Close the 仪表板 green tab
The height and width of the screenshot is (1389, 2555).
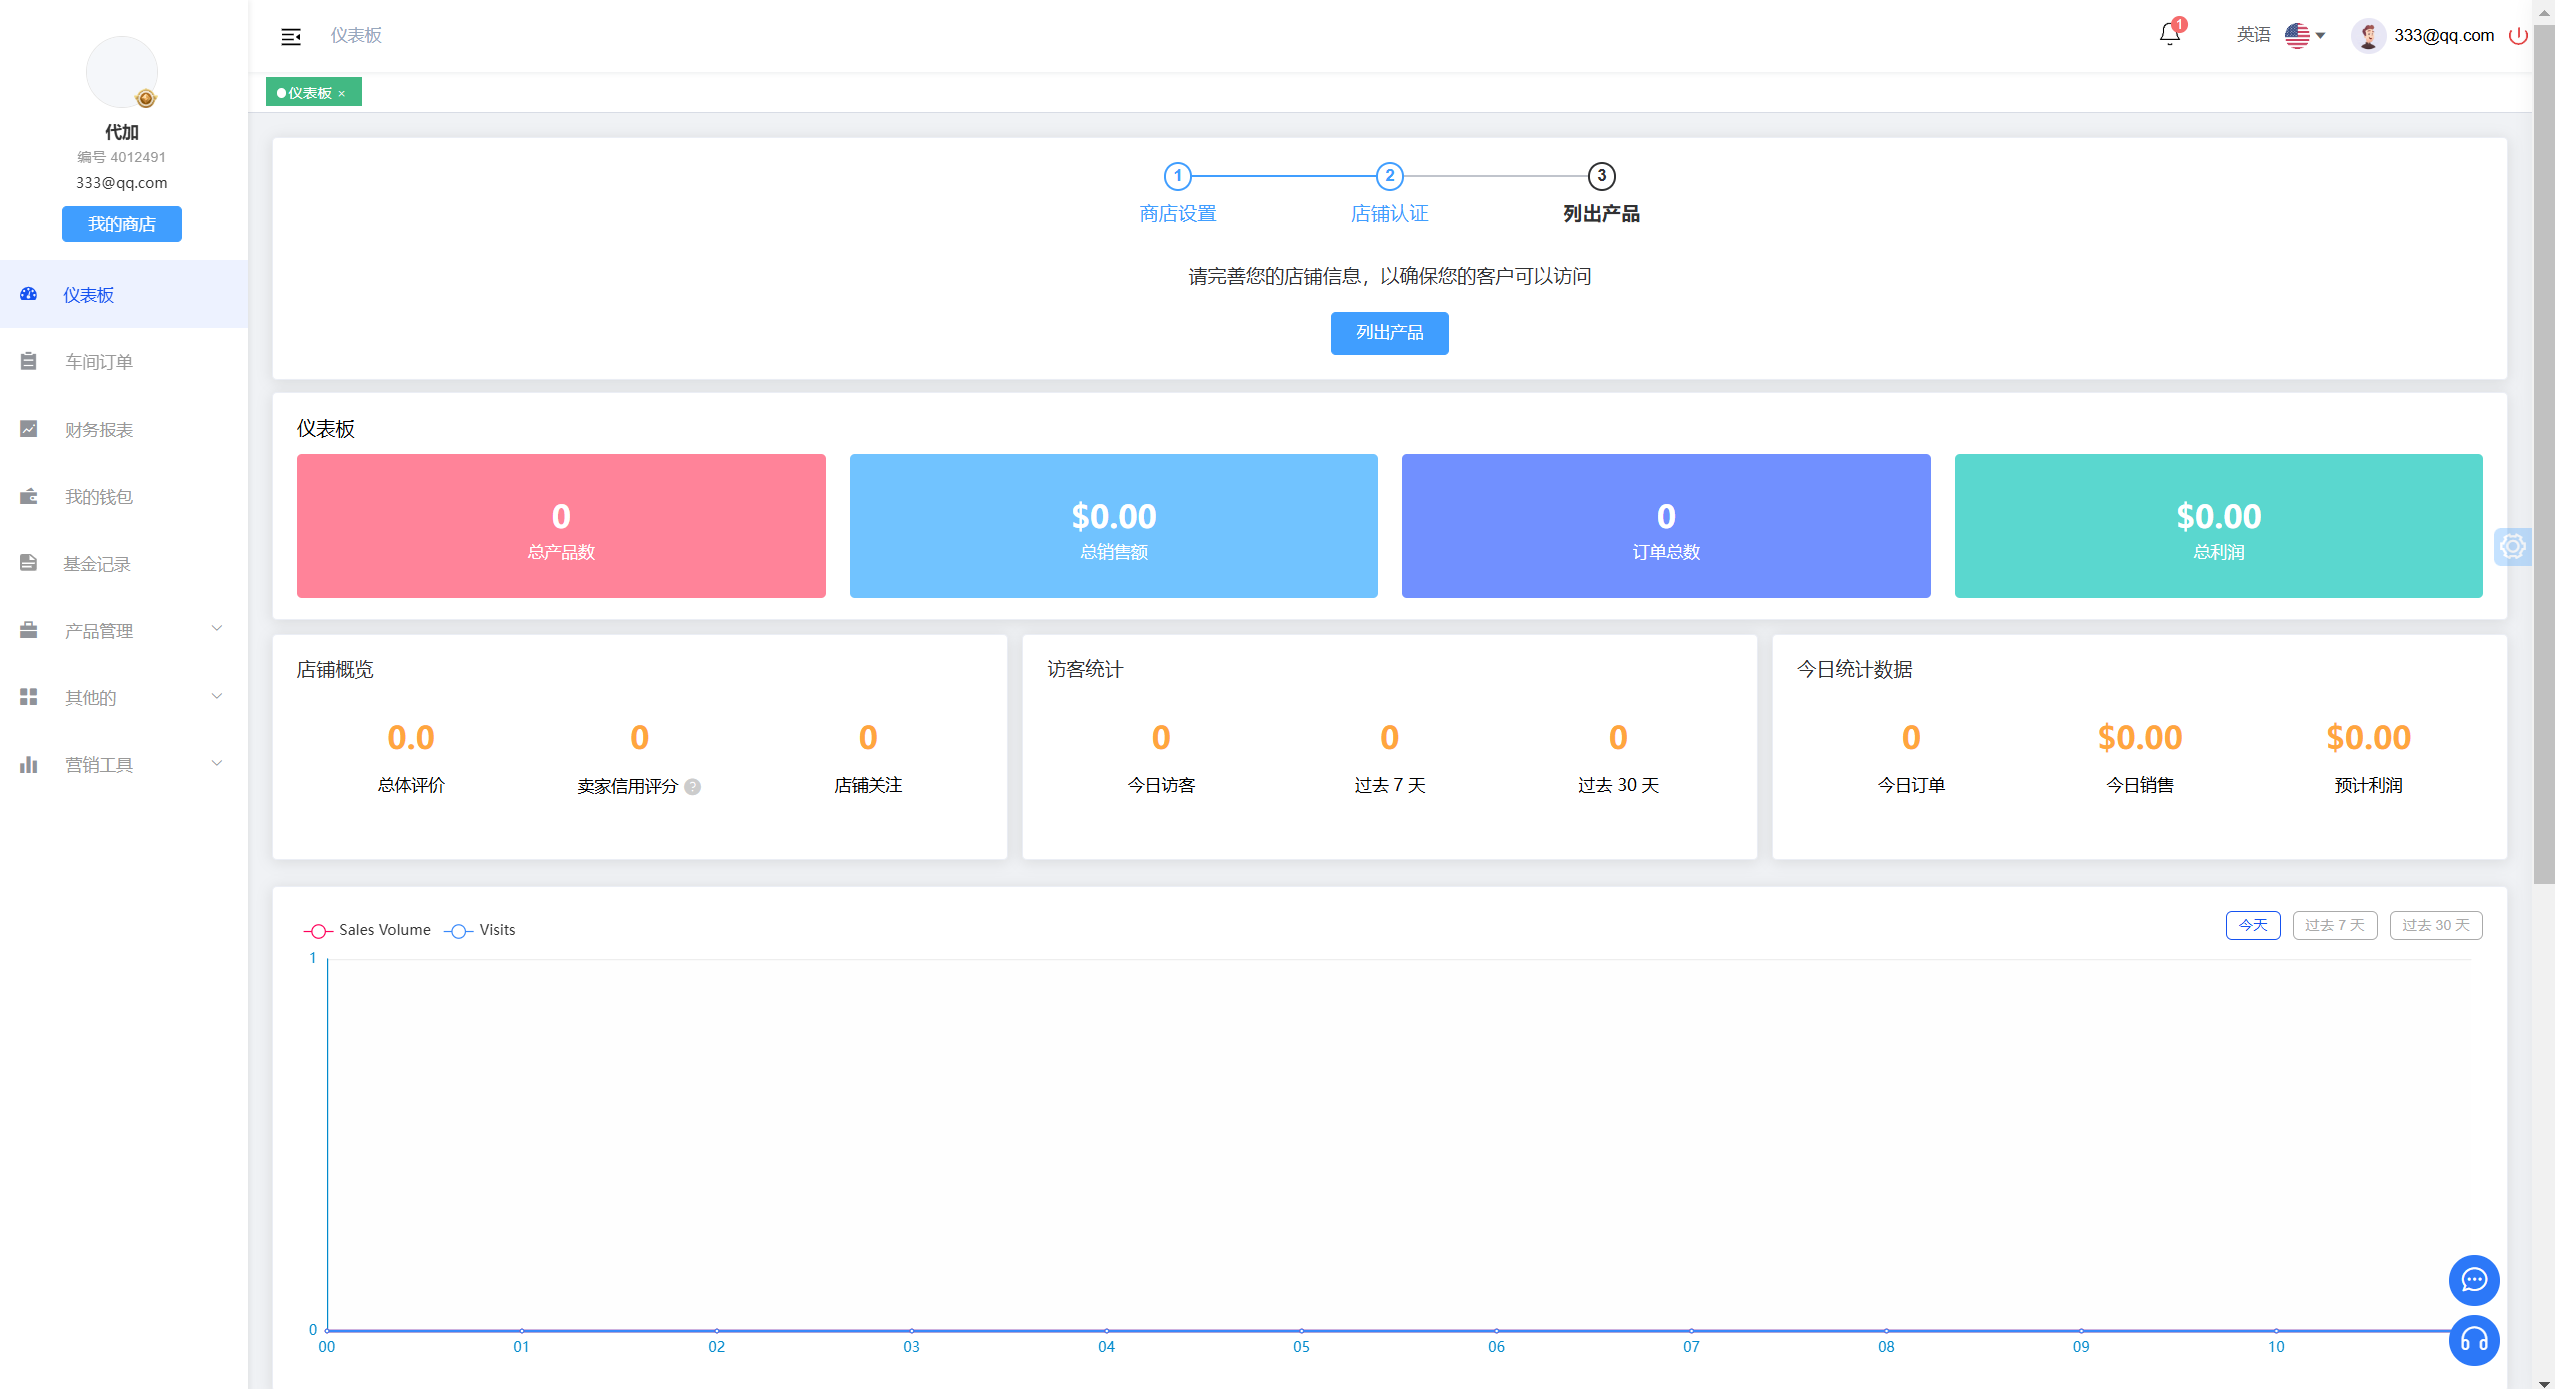pyautogui.click(x=342, y=93)
